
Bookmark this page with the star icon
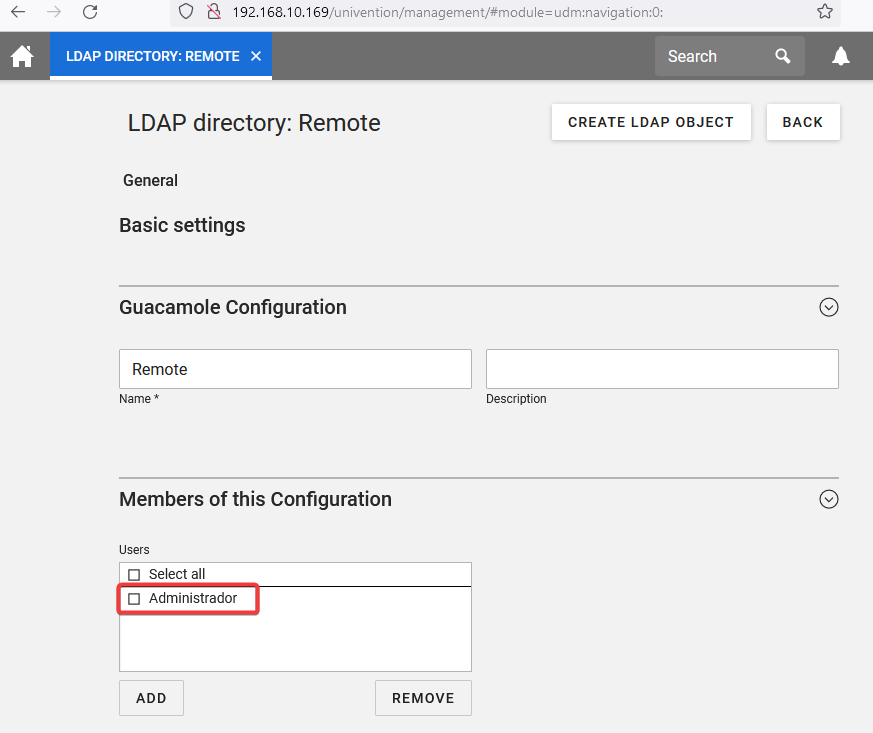click(x=824, y=12)
